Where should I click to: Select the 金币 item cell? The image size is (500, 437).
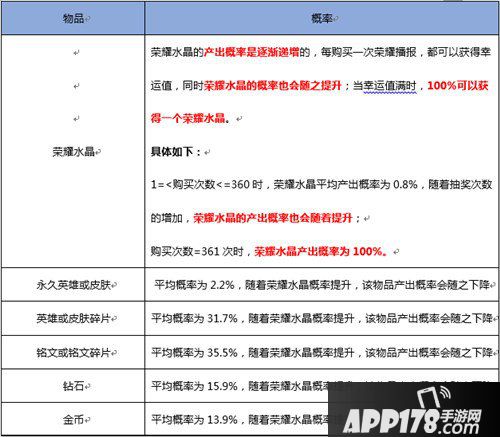coord(73,419)
